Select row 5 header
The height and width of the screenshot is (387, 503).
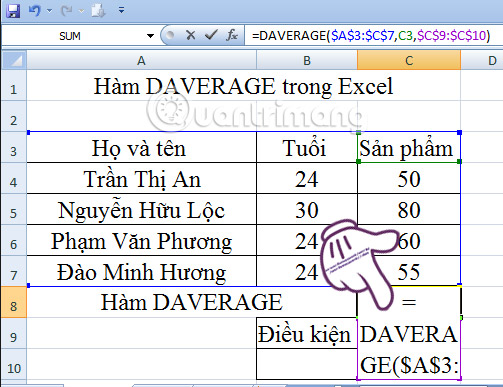(14, 209)
